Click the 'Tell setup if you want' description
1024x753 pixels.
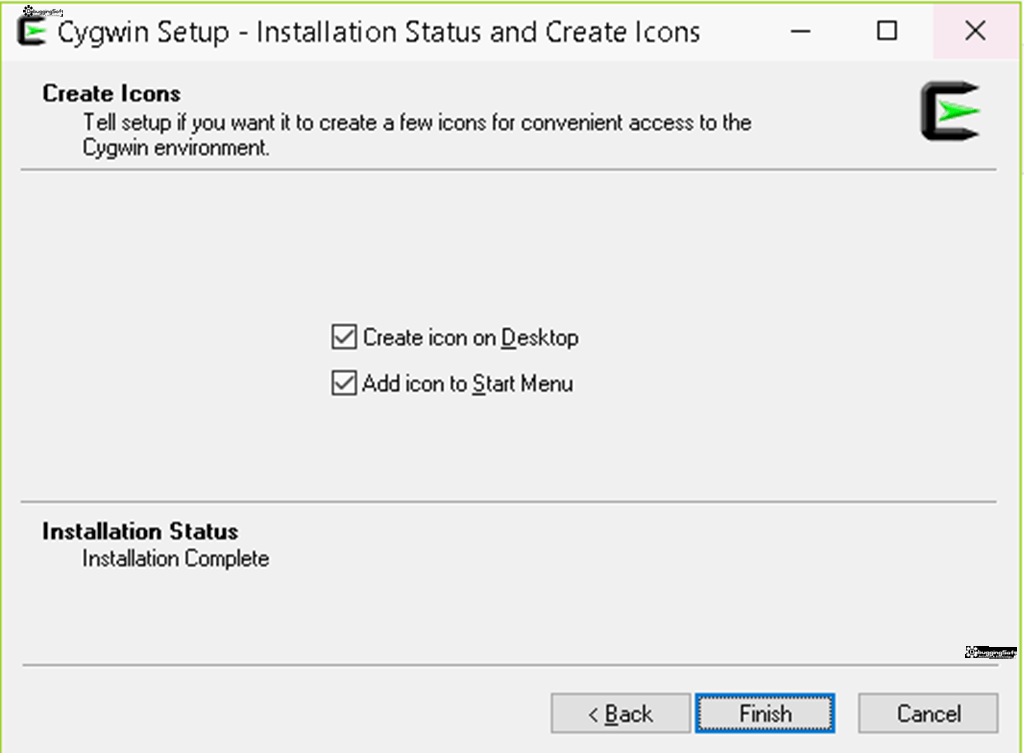click(x=417, y=135)
